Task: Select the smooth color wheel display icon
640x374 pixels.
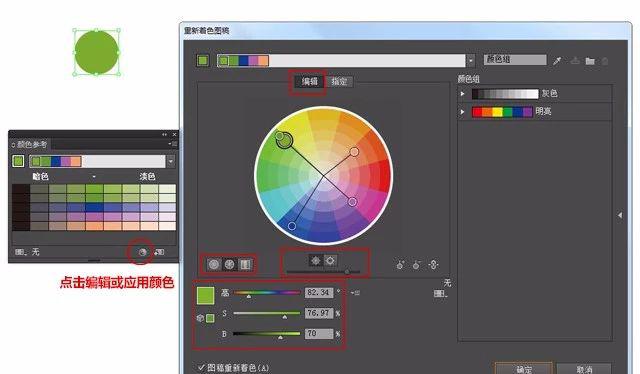Action: tap(213, 265)
